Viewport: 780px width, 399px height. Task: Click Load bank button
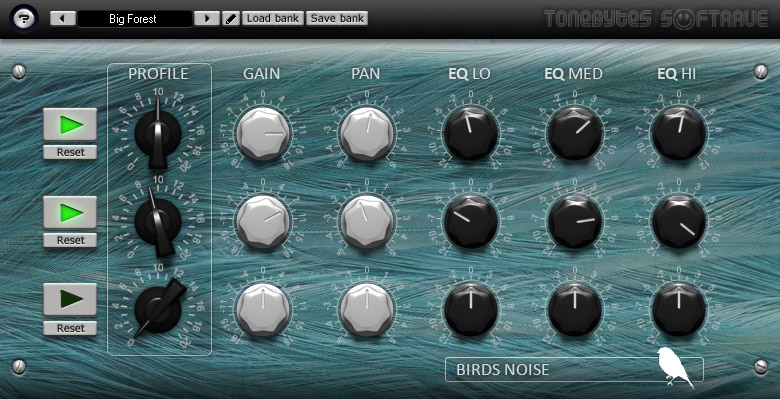click(x=273, y=18)
